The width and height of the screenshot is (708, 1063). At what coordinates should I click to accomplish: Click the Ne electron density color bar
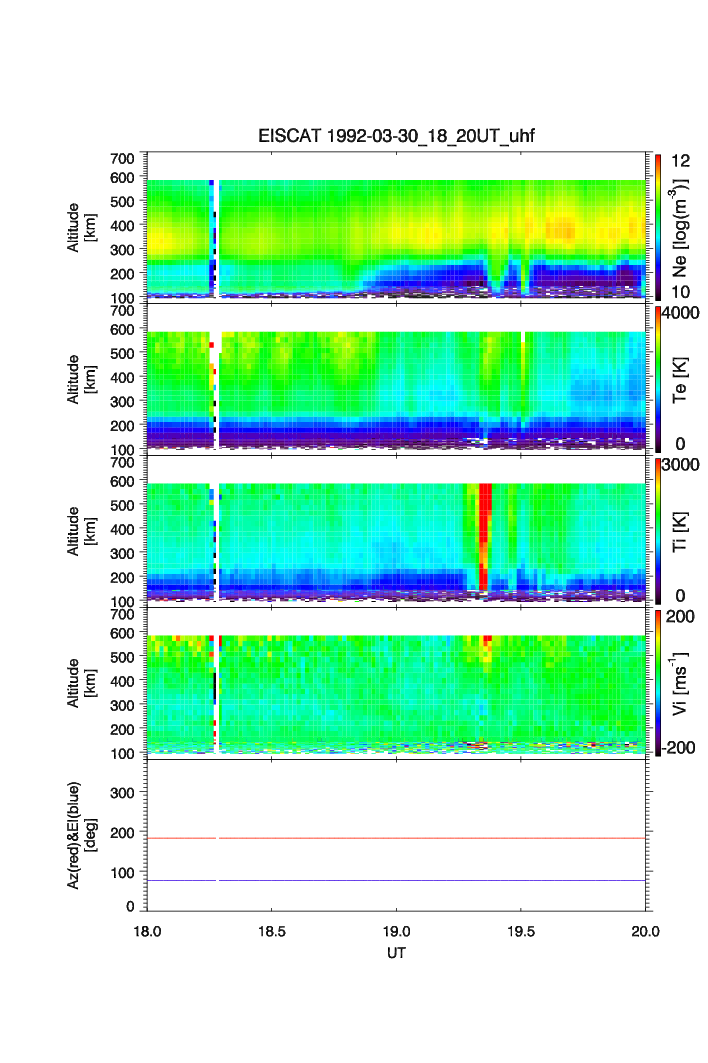point(658,227)
